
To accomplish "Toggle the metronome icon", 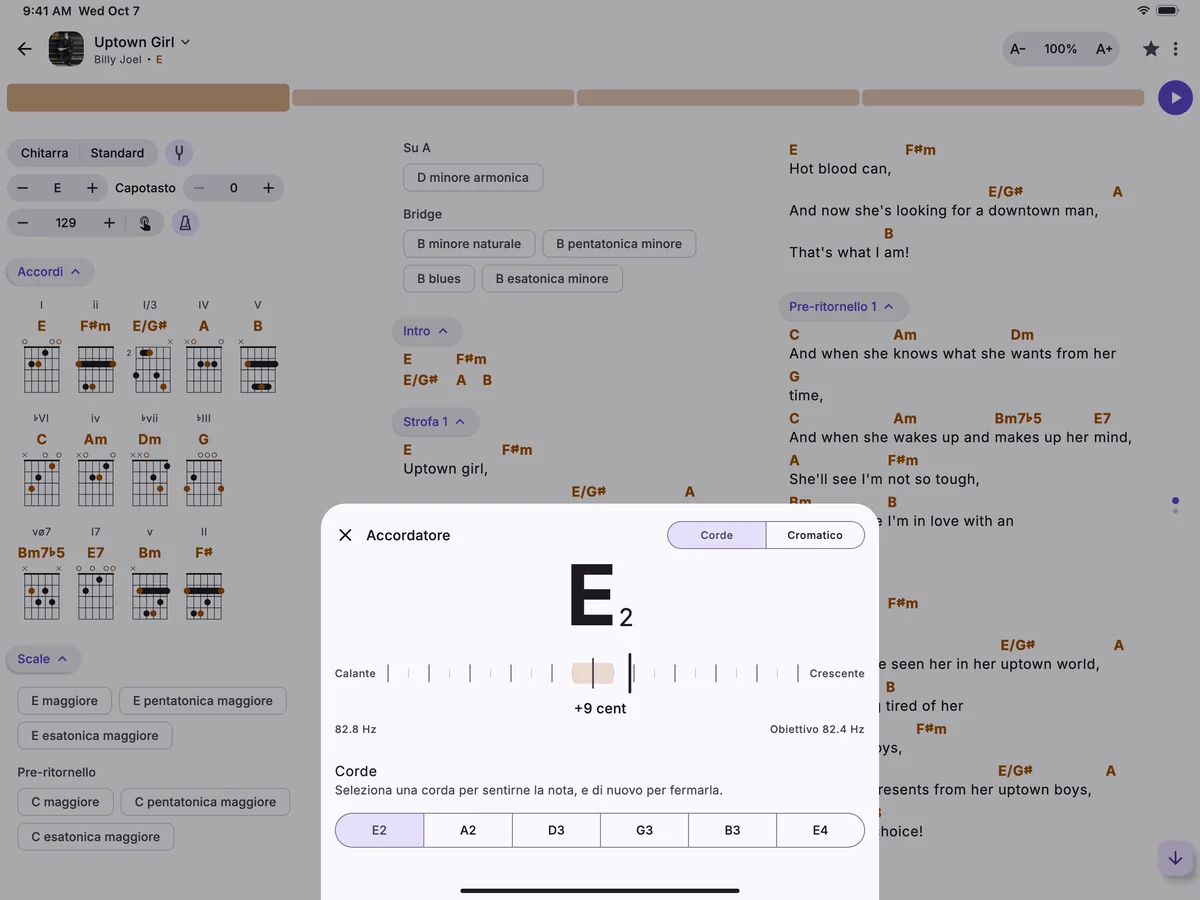I will [185, 223].
